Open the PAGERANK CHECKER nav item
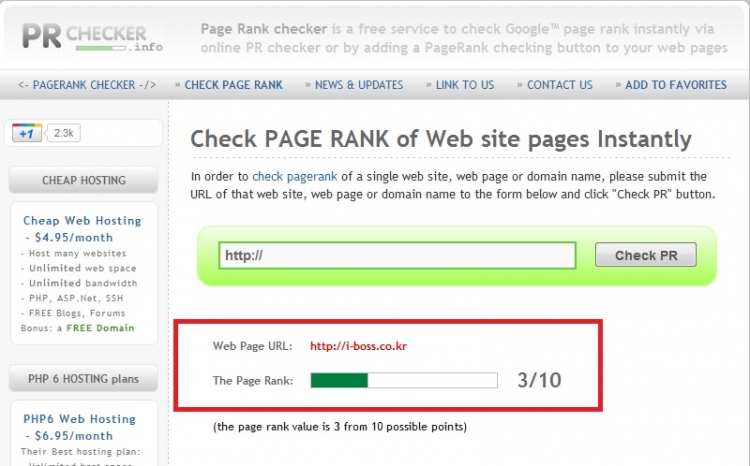750x466 pixels. pos(87,85)
